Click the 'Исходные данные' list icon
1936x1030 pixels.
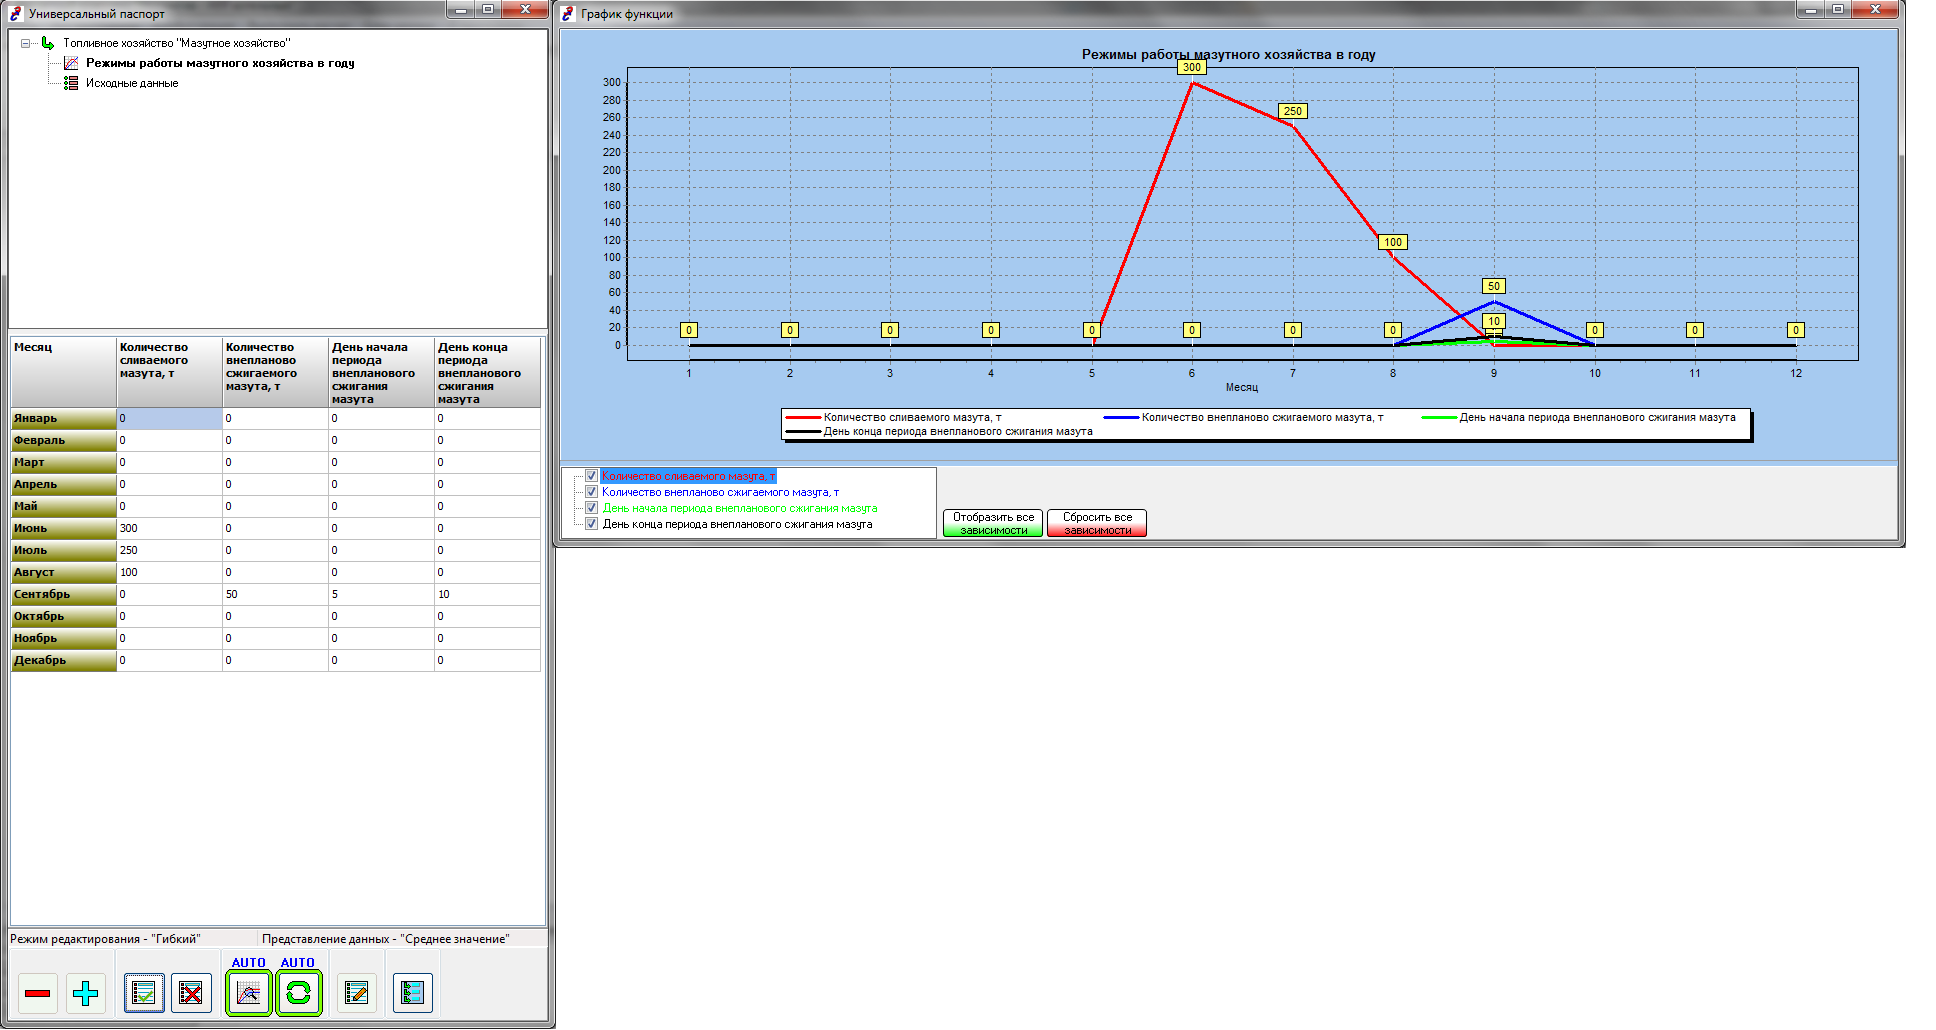[71, 83]
